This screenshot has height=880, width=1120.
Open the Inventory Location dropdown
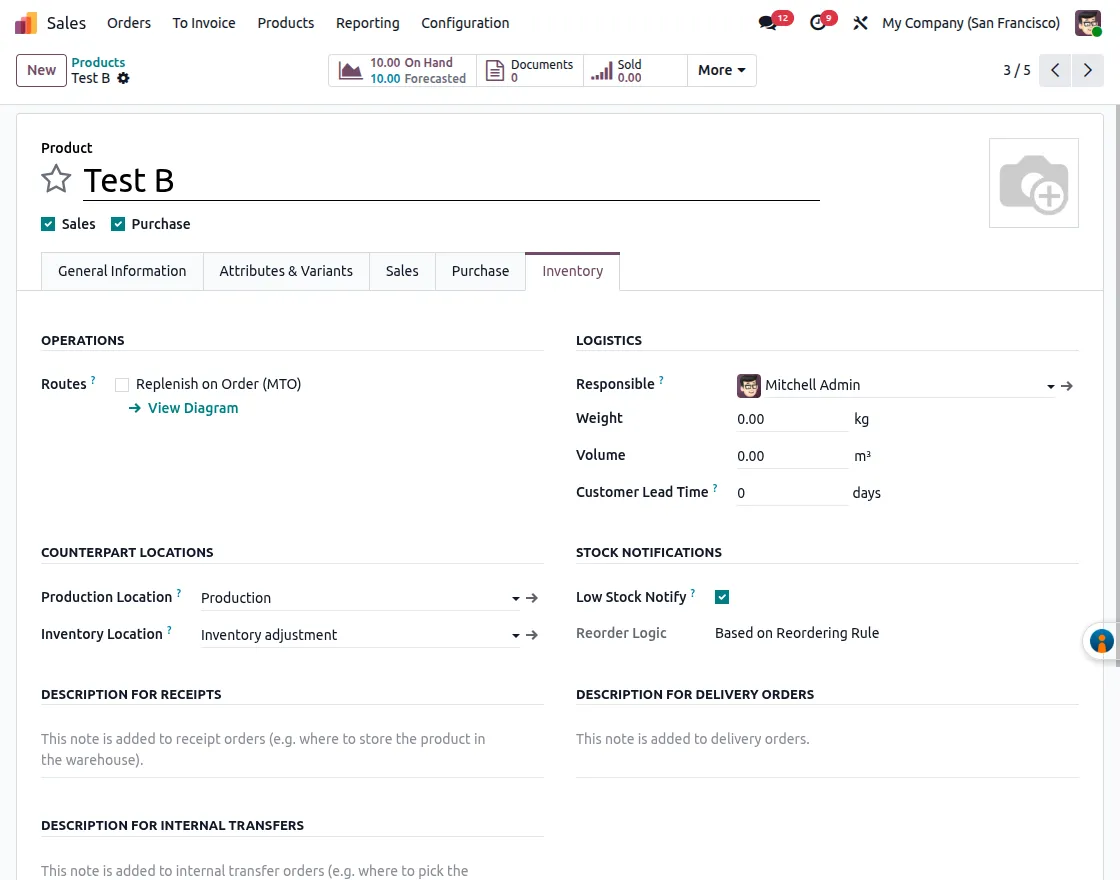click(x=516, y=634)
